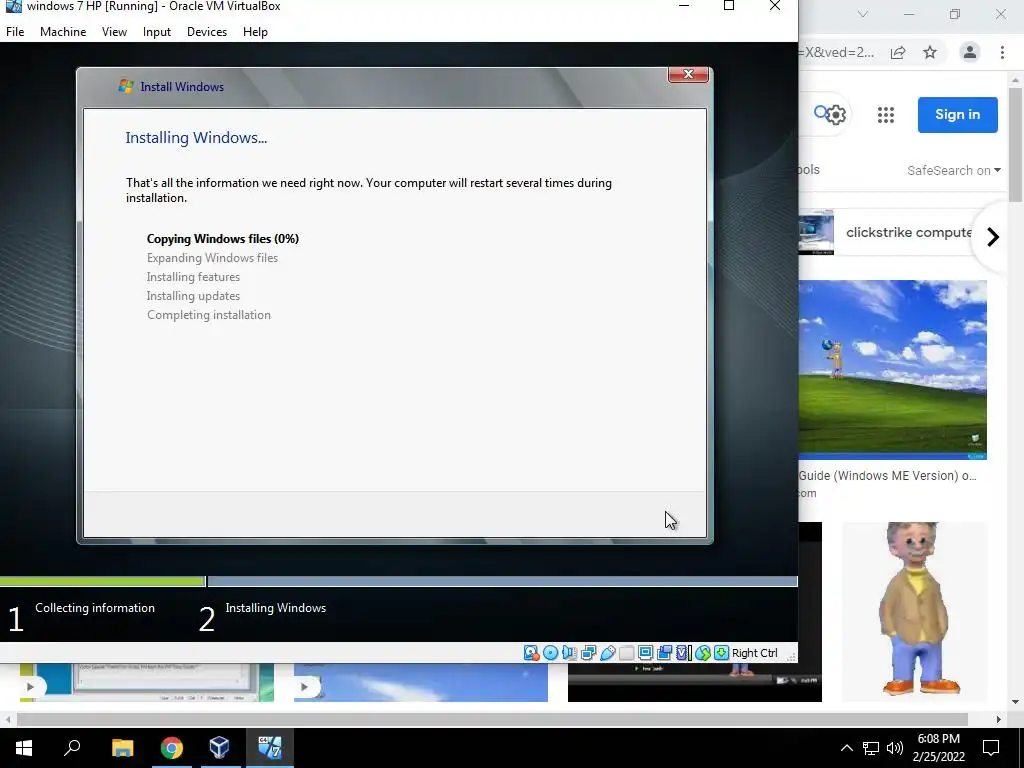This screenshot has width=1024, height=768.
Task: Click the display monitor icon in VirtualBox status bar
Action: [645, 652]
